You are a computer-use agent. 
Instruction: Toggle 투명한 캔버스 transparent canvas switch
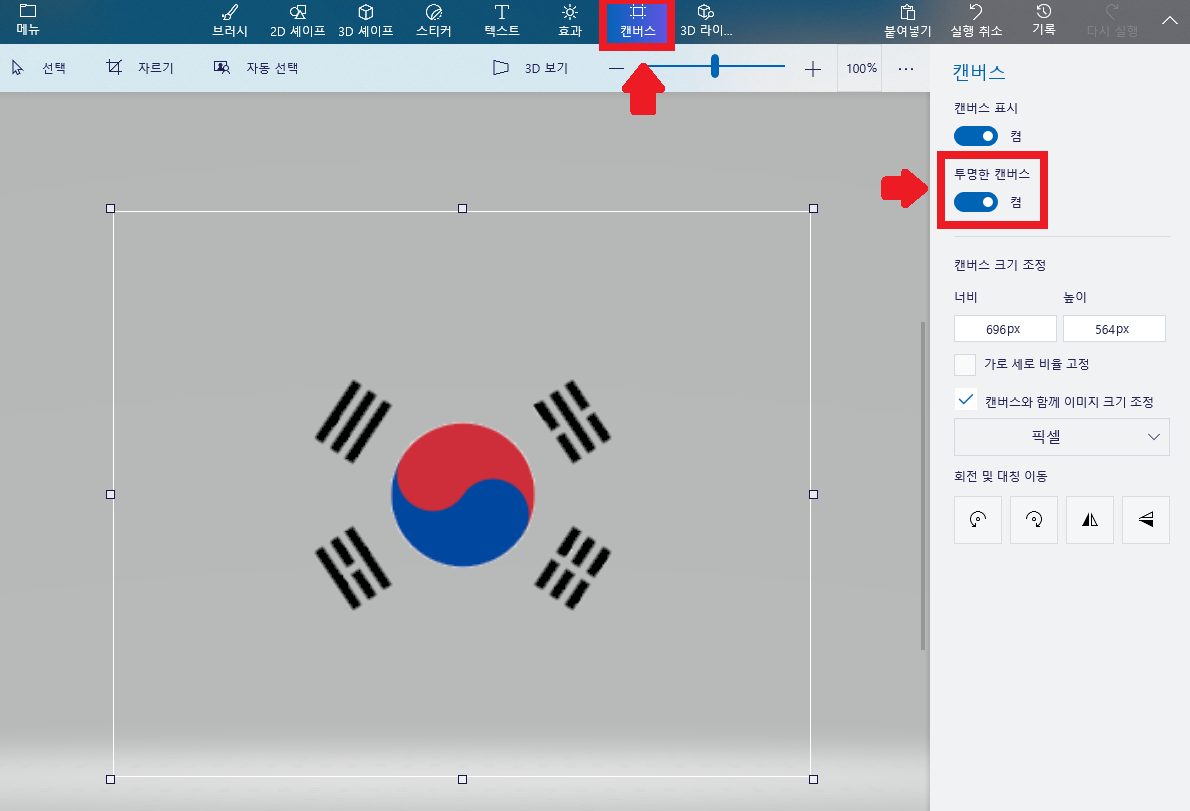(976, 202)
